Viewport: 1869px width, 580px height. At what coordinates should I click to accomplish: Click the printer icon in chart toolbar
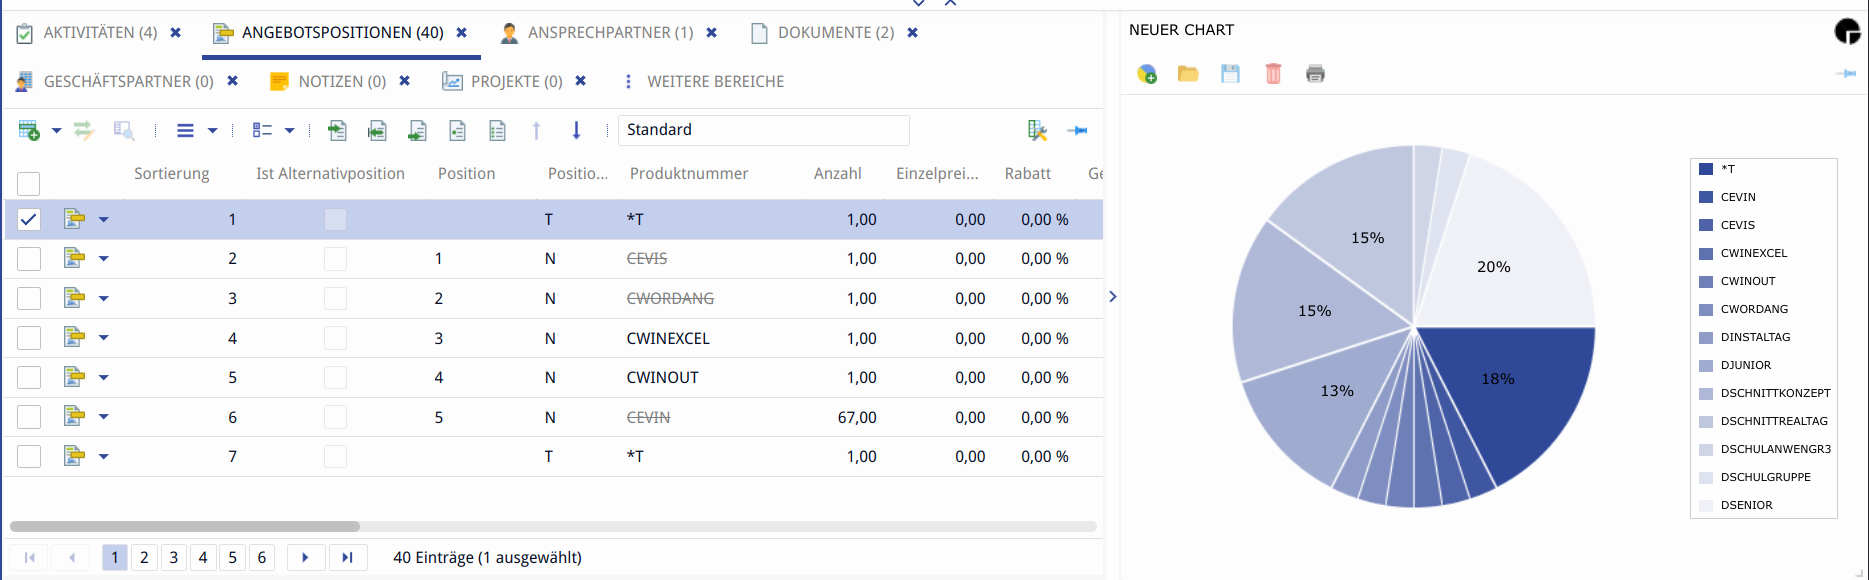[x=1315, y=74]
